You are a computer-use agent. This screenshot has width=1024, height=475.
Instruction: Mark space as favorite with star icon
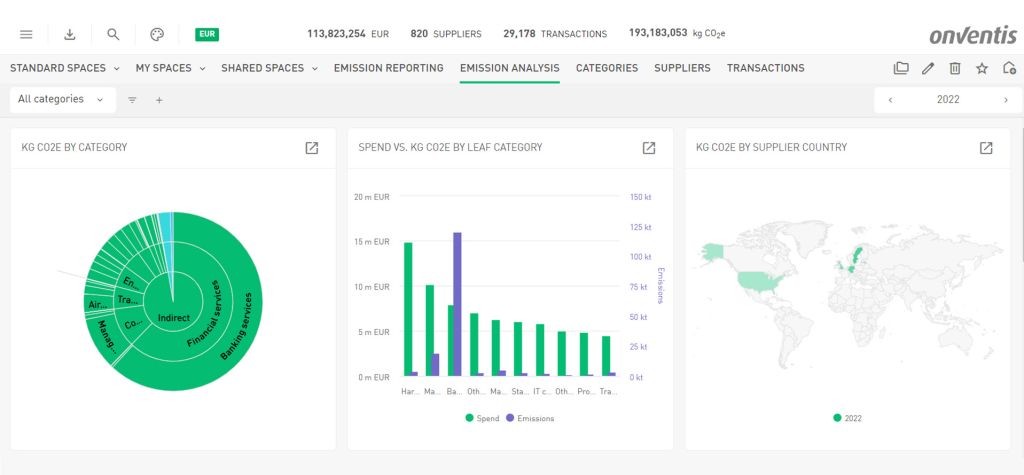tap(982, 68)
